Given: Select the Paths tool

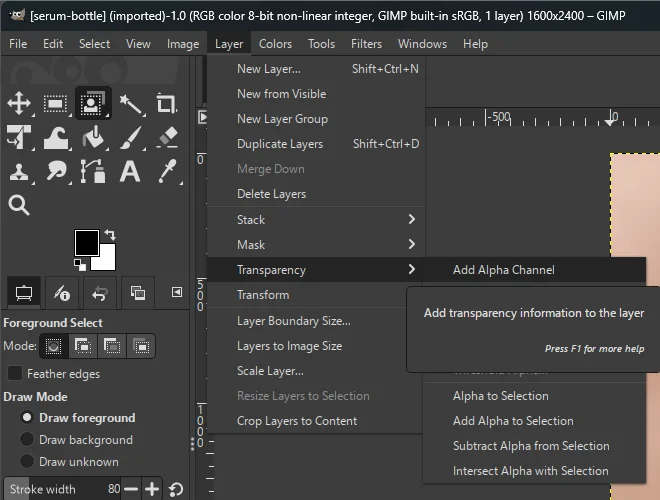Looking at the screenshot, I should pos(93,172).
